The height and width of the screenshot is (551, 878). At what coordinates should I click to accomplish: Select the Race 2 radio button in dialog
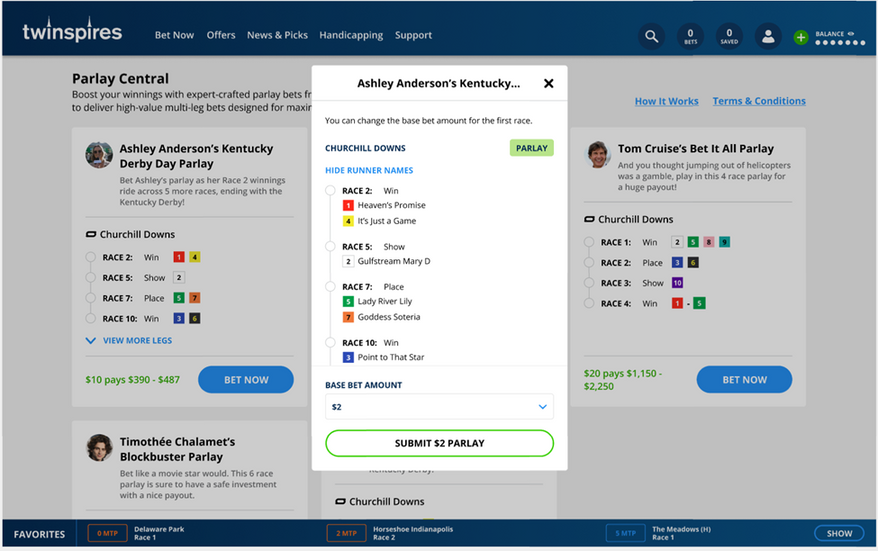(331, 191)
